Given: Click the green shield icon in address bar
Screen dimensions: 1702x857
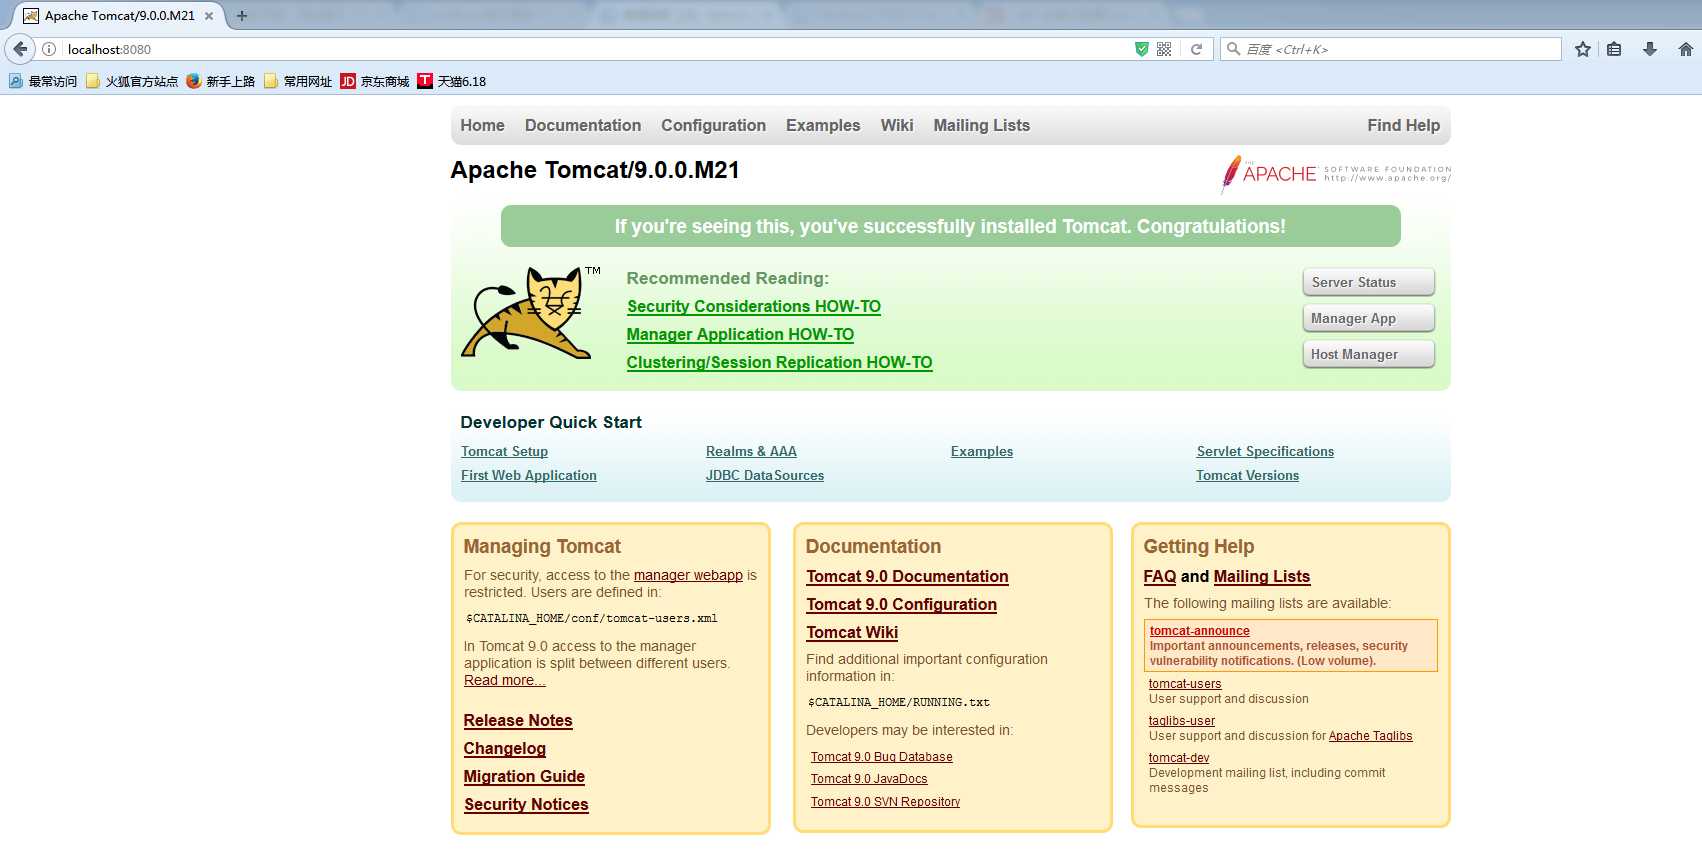Looking at the screenshot, I should (x=1141, y=49).
